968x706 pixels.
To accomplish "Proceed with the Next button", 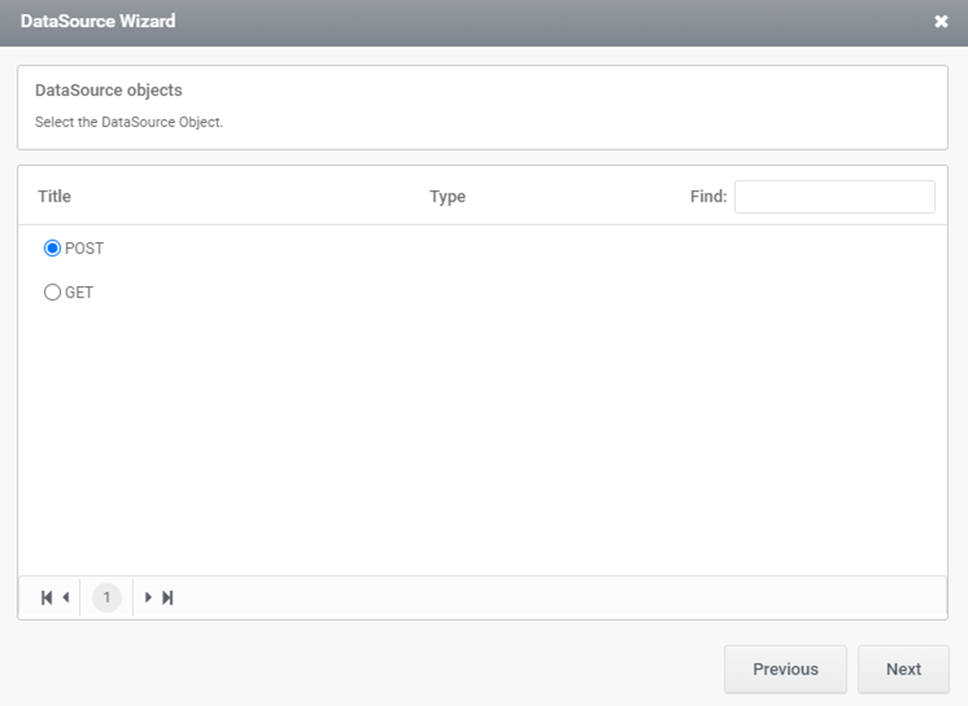I will pos(903,669).
